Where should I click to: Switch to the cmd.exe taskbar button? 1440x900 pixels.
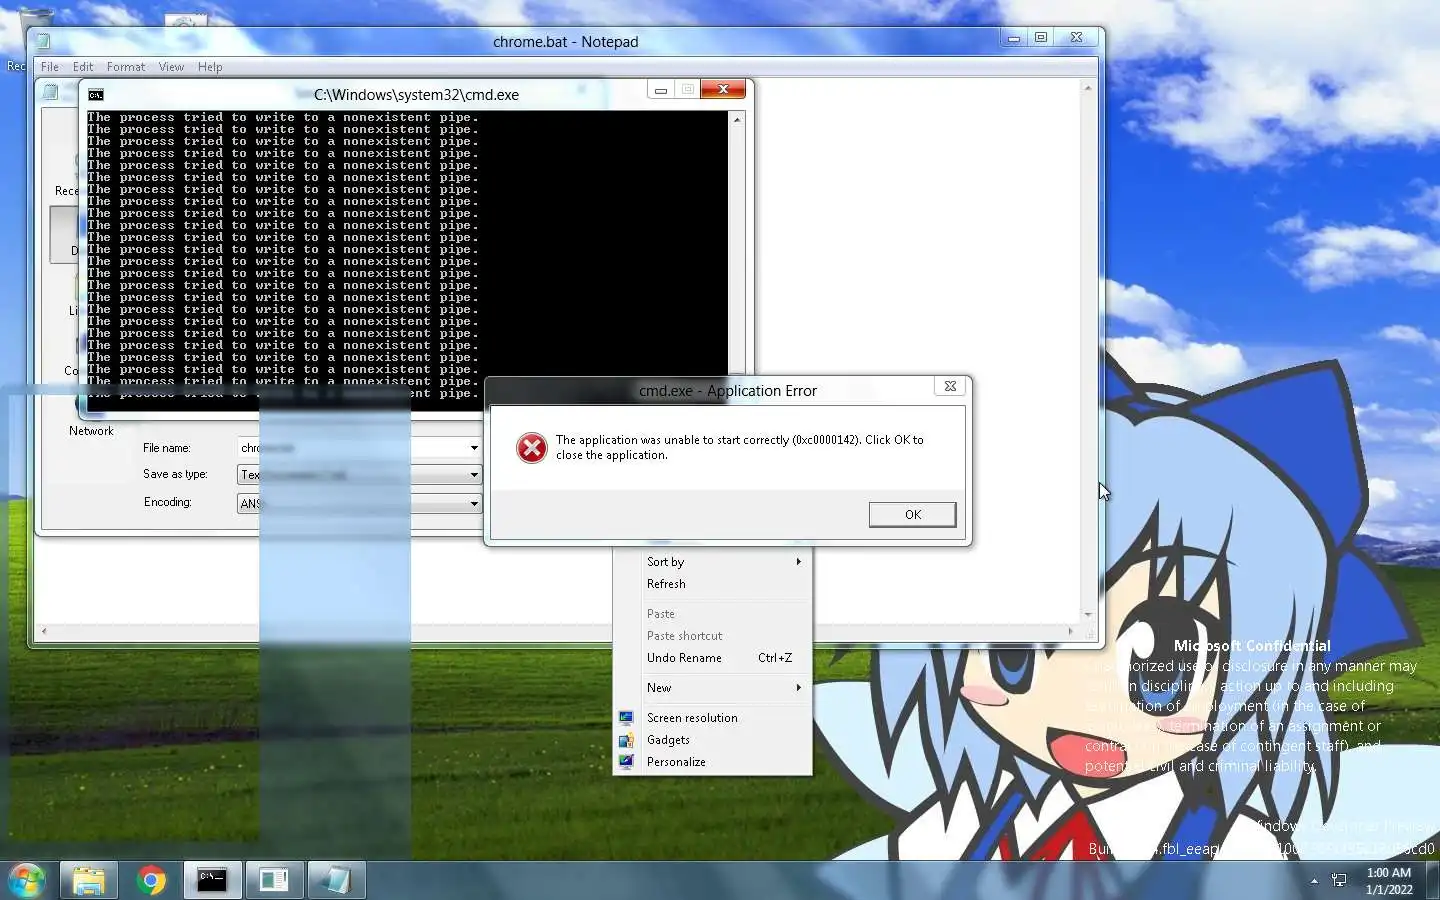[x=212, y=880]
